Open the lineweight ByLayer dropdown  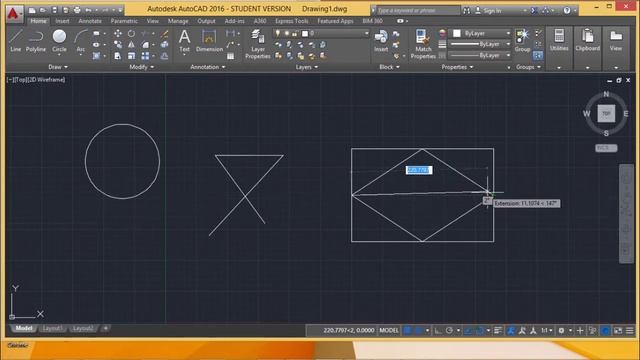(480, 44)
